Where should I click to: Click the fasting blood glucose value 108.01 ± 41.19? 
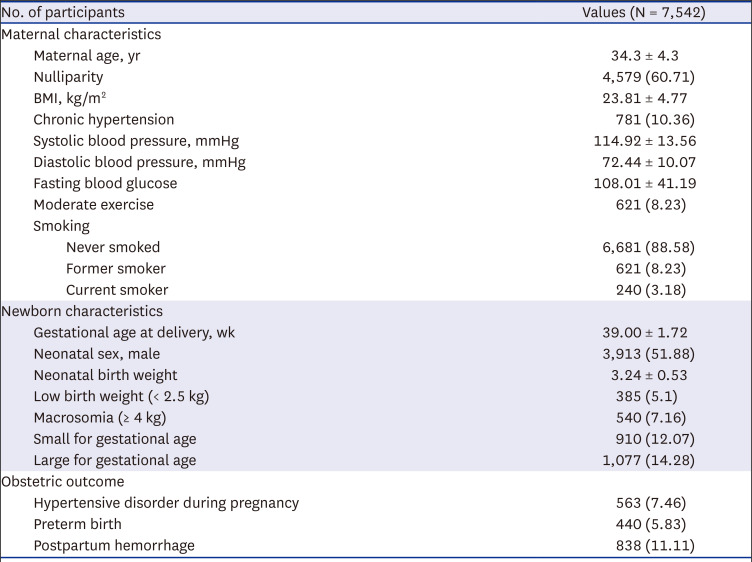(x=645, y=183)
